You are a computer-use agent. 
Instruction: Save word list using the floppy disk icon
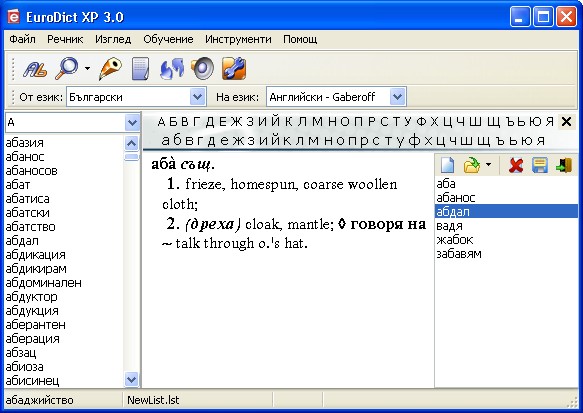[539, 165]
